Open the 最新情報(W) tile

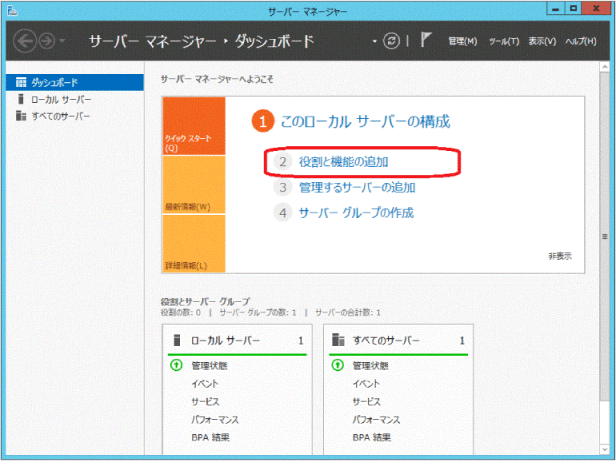click(194, 185)
